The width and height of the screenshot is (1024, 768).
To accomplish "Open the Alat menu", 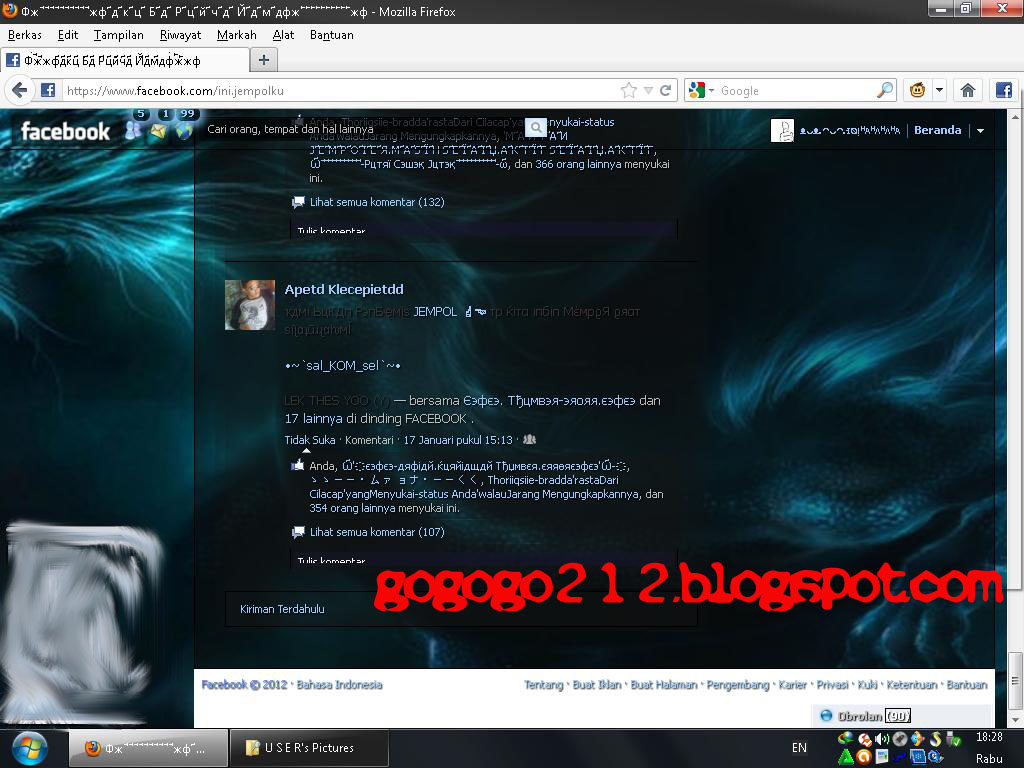I will pos(283,35).
